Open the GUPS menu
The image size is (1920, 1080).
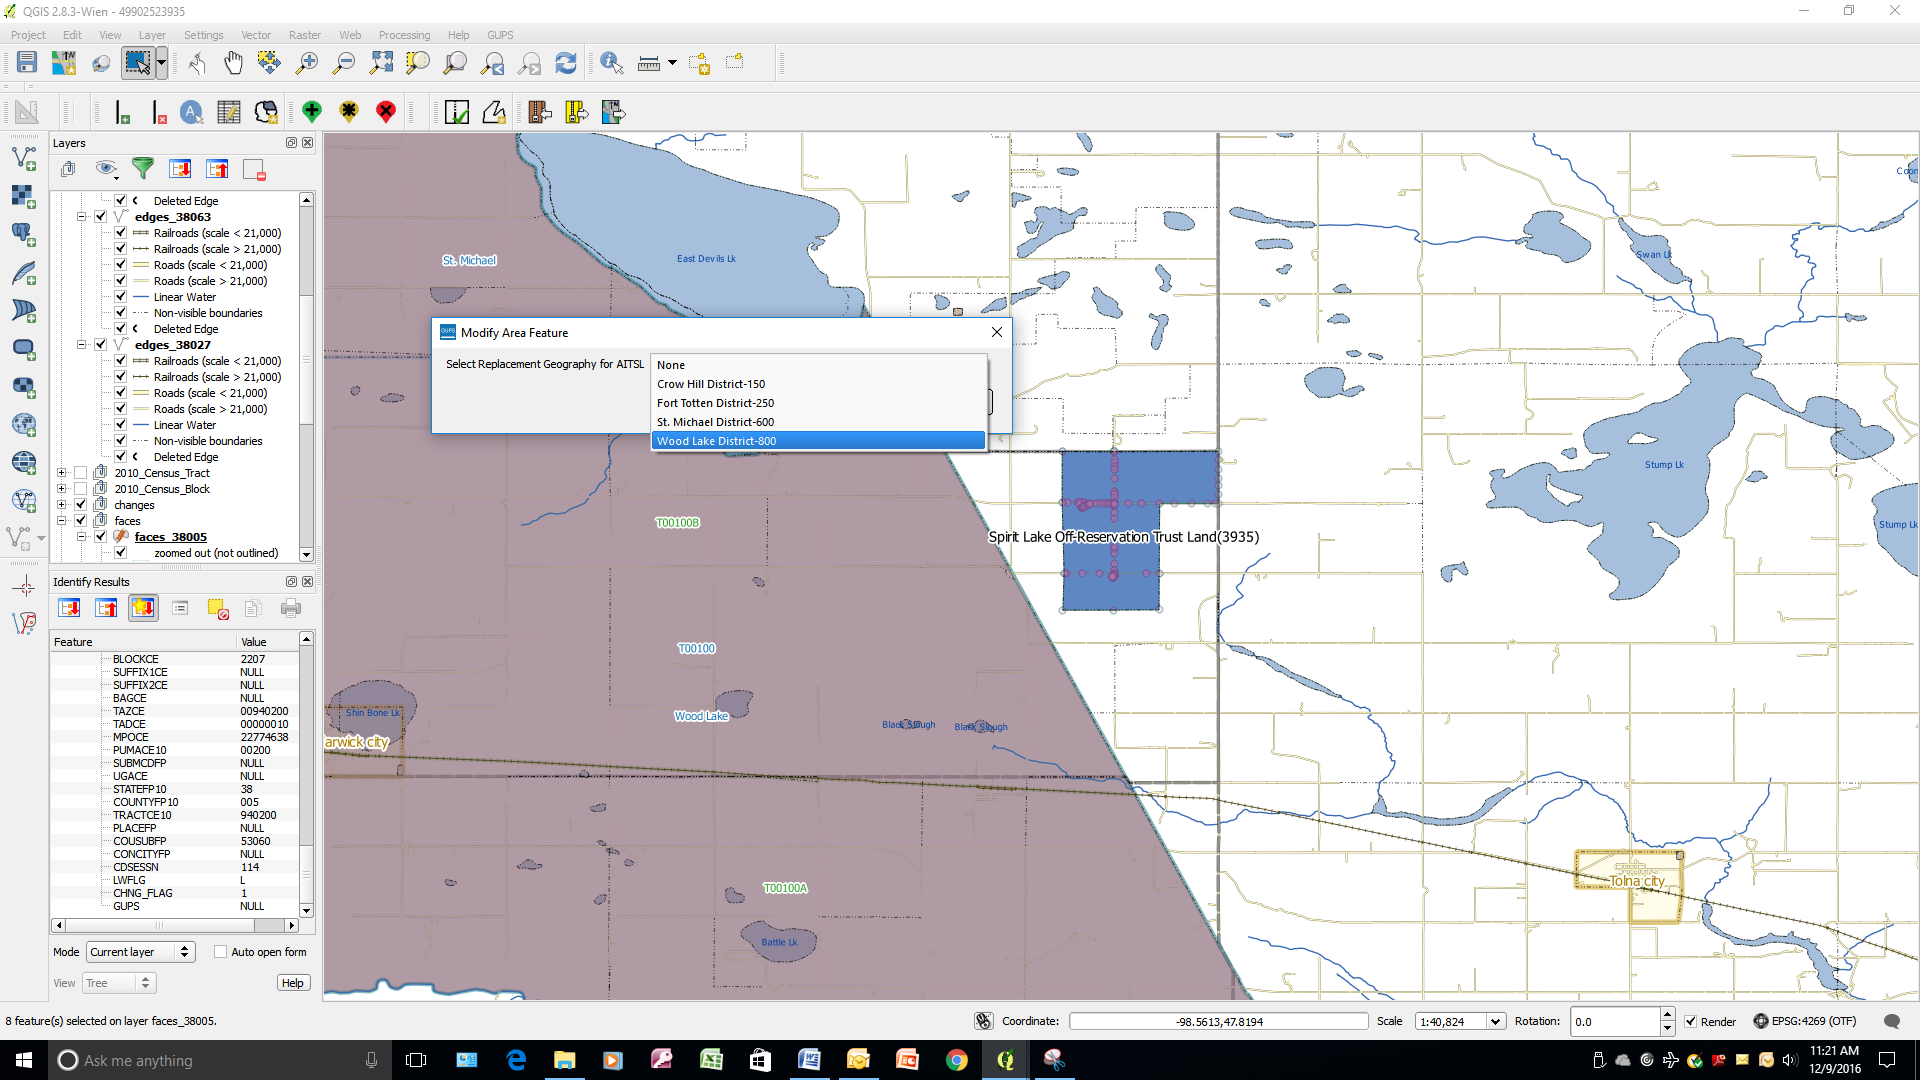pos(500,35)
